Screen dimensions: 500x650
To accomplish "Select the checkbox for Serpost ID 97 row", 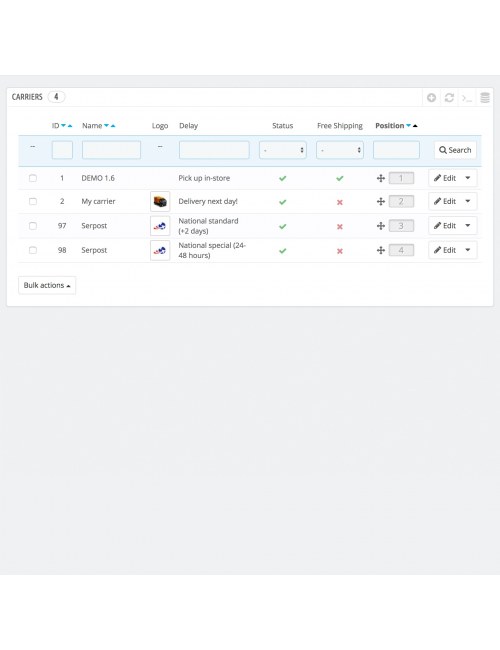I will [x=33, y=226].
